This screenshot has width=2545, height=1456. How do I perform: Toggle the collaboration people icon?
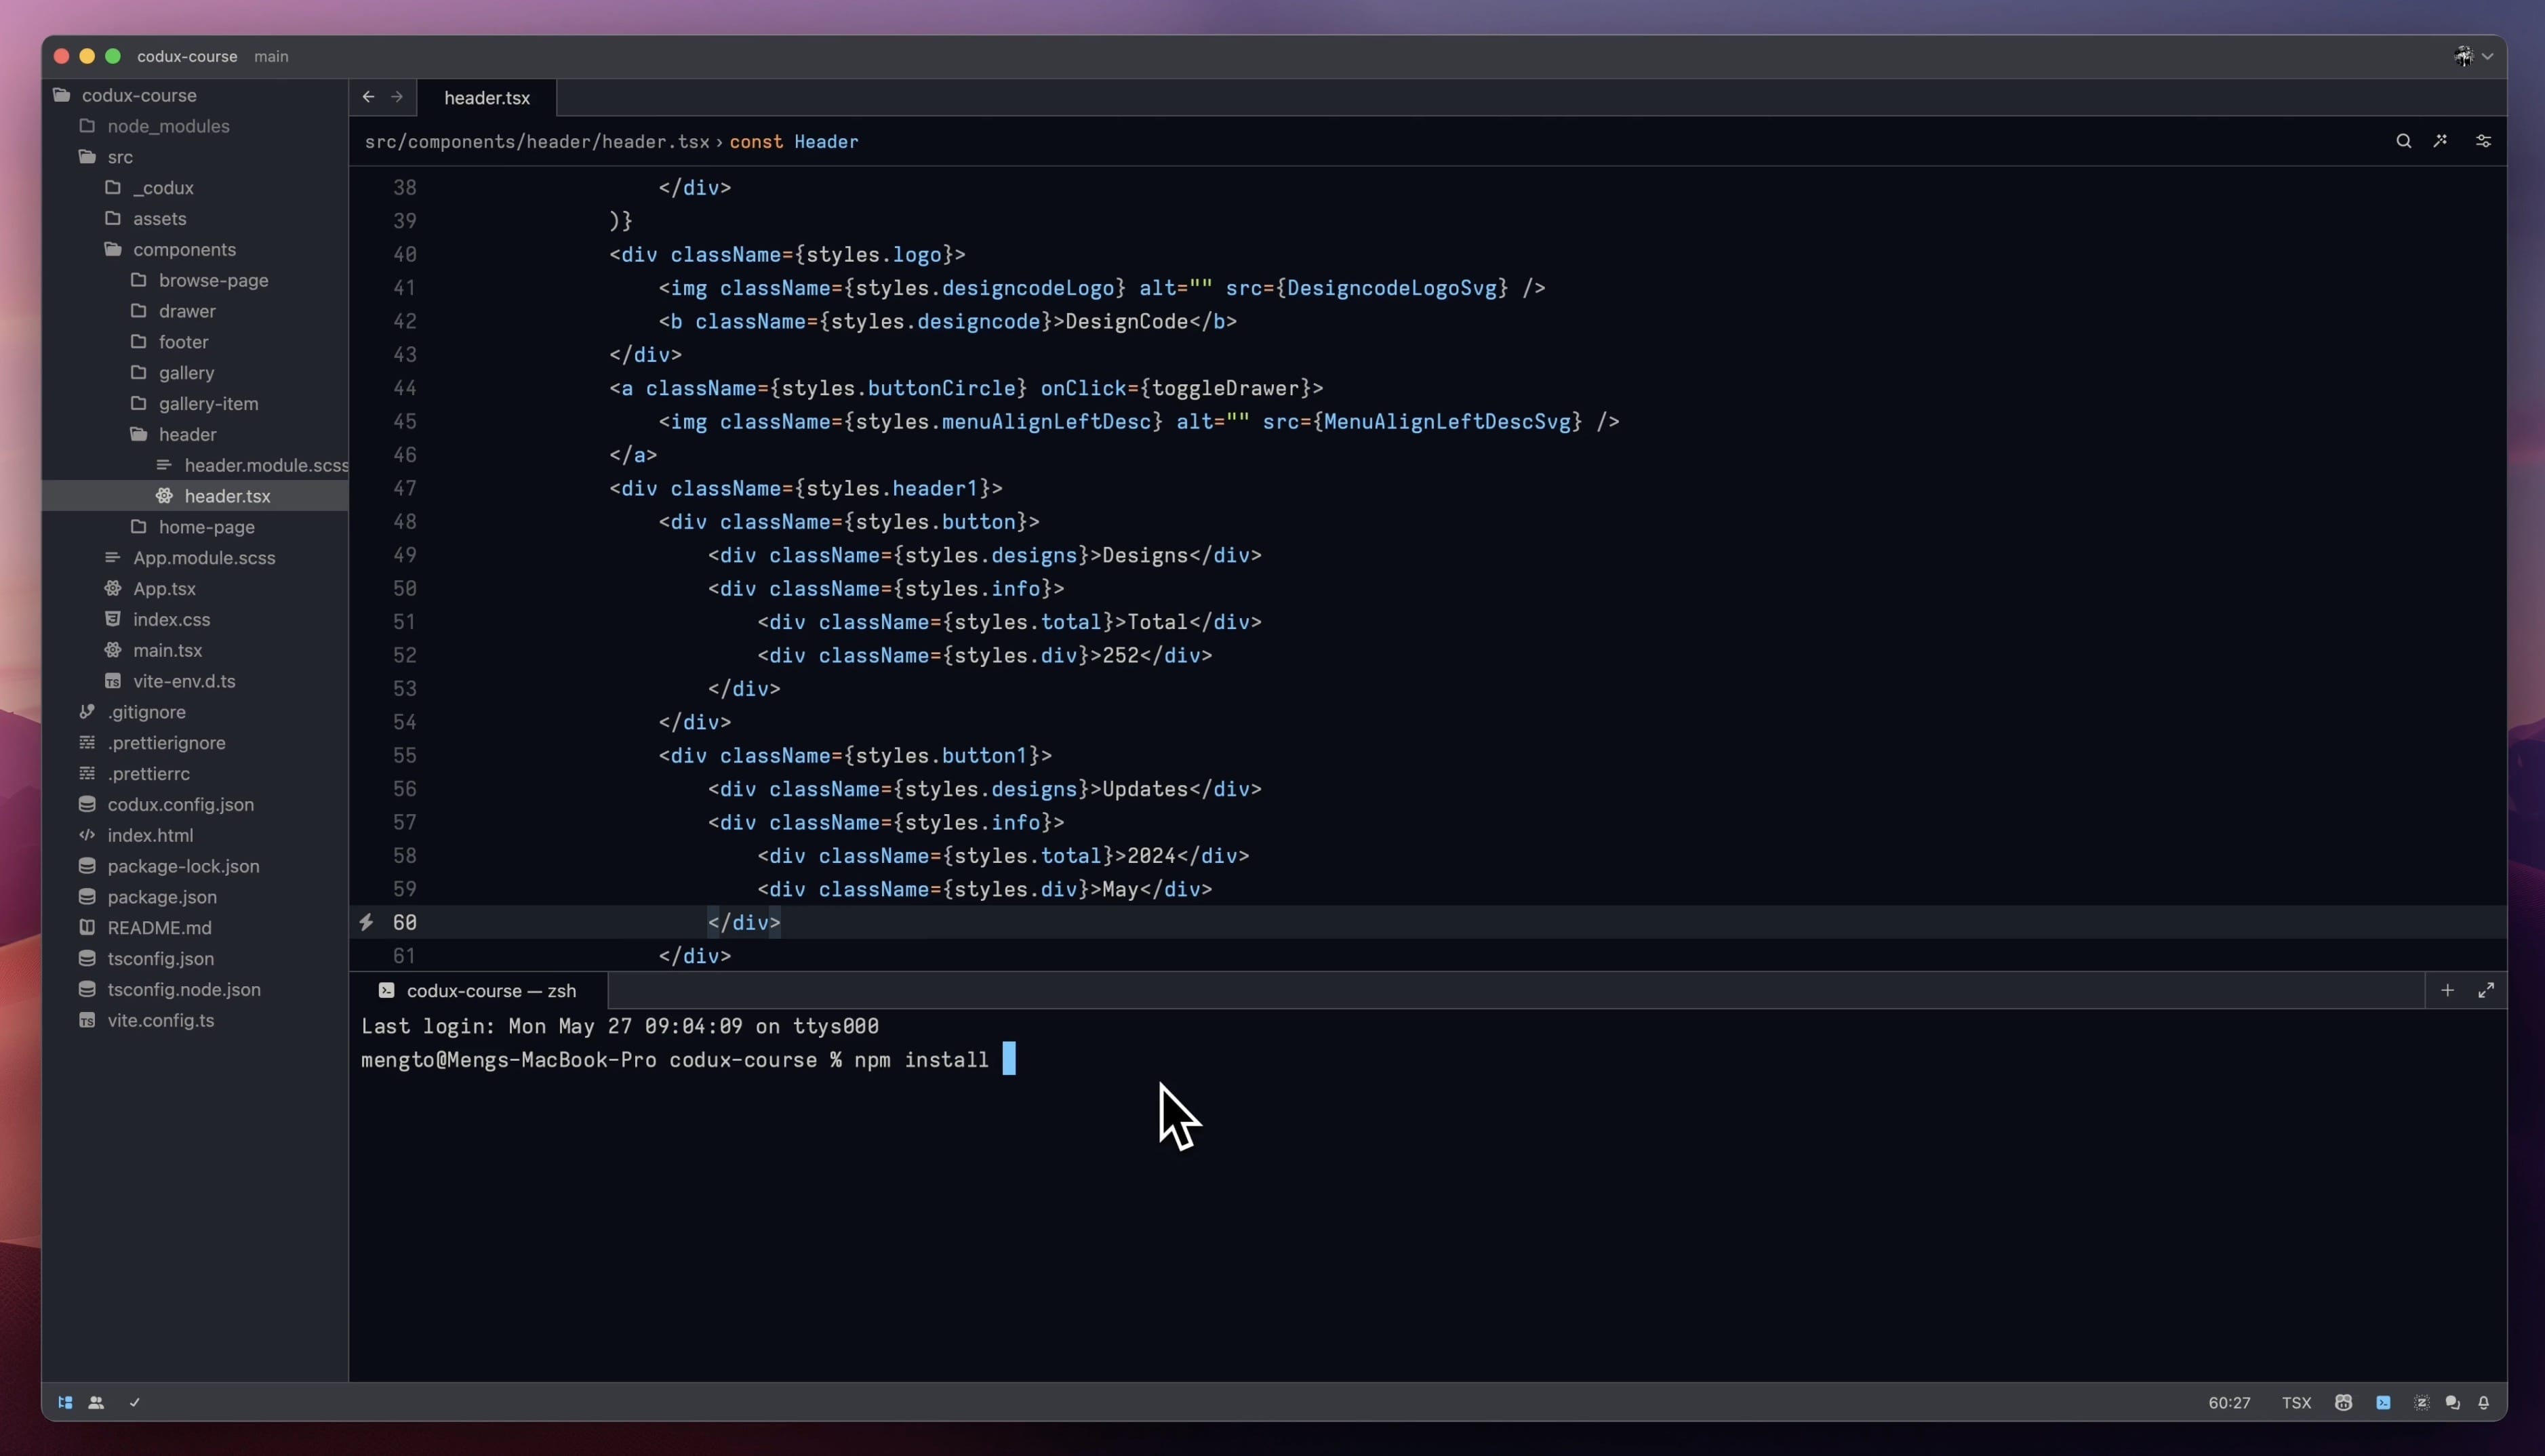(x=97, y=1403)
